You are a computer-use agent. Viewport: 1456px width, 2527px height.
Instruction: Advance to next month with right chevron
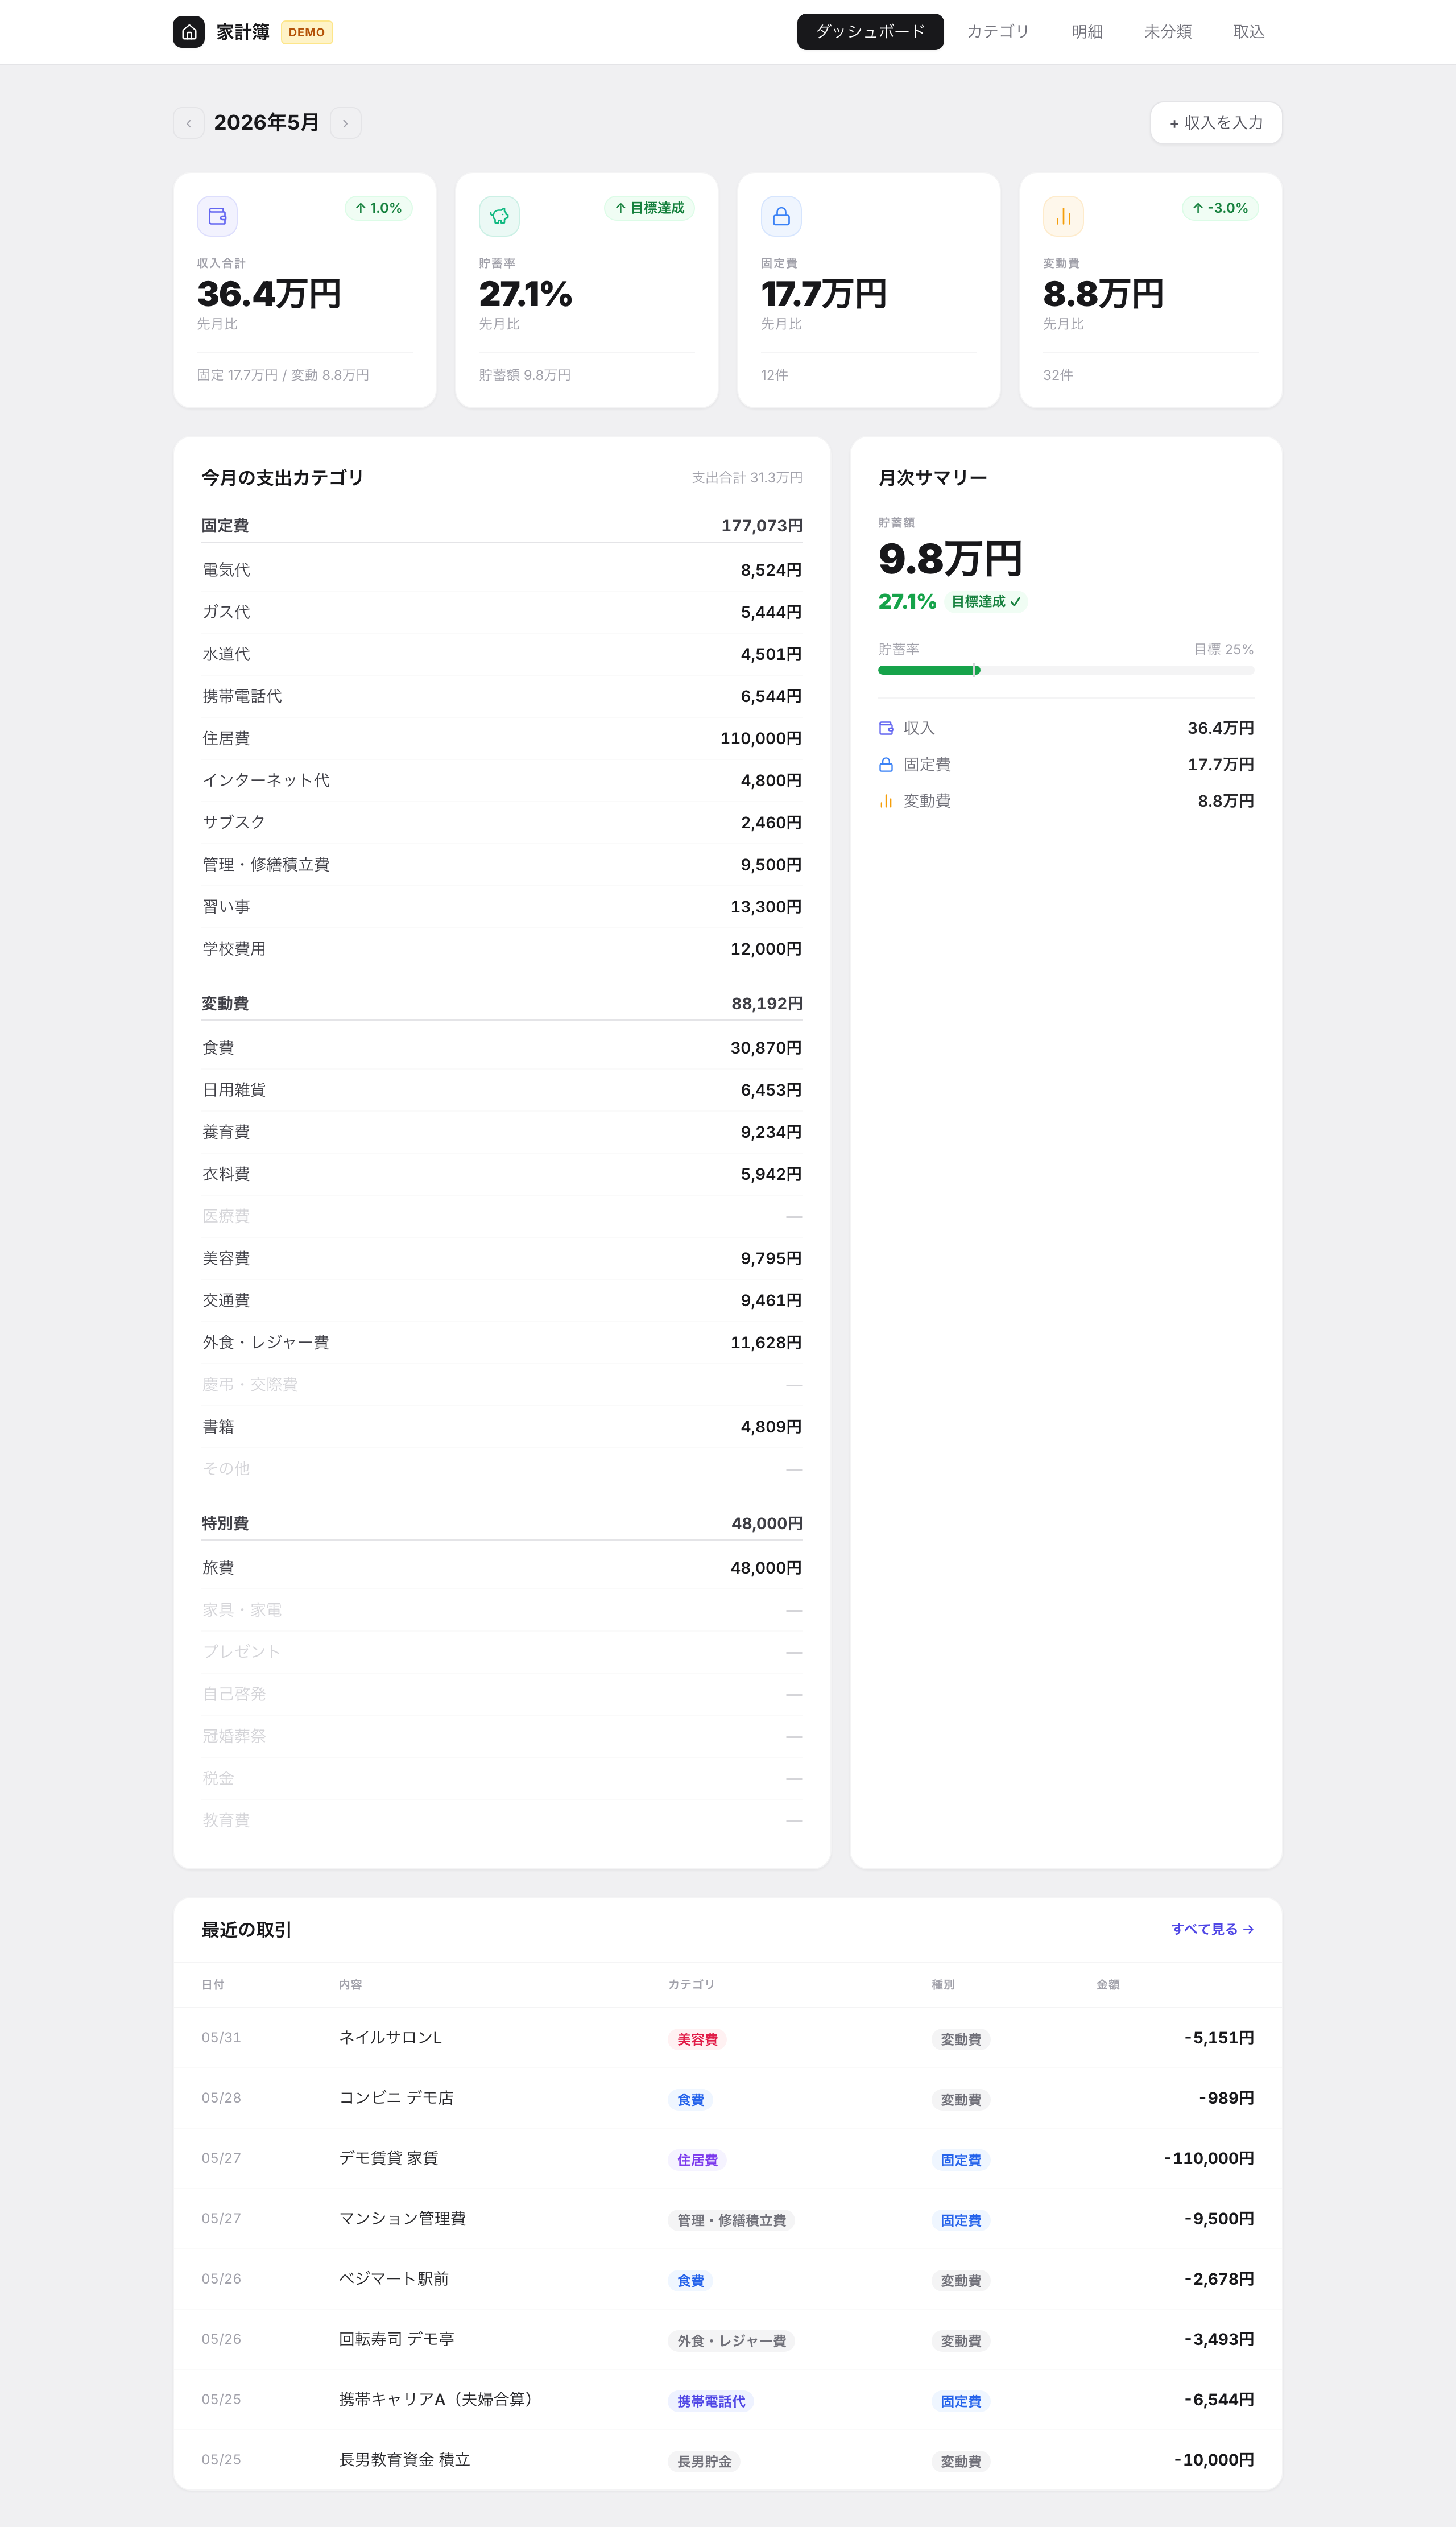coord(345,123)
